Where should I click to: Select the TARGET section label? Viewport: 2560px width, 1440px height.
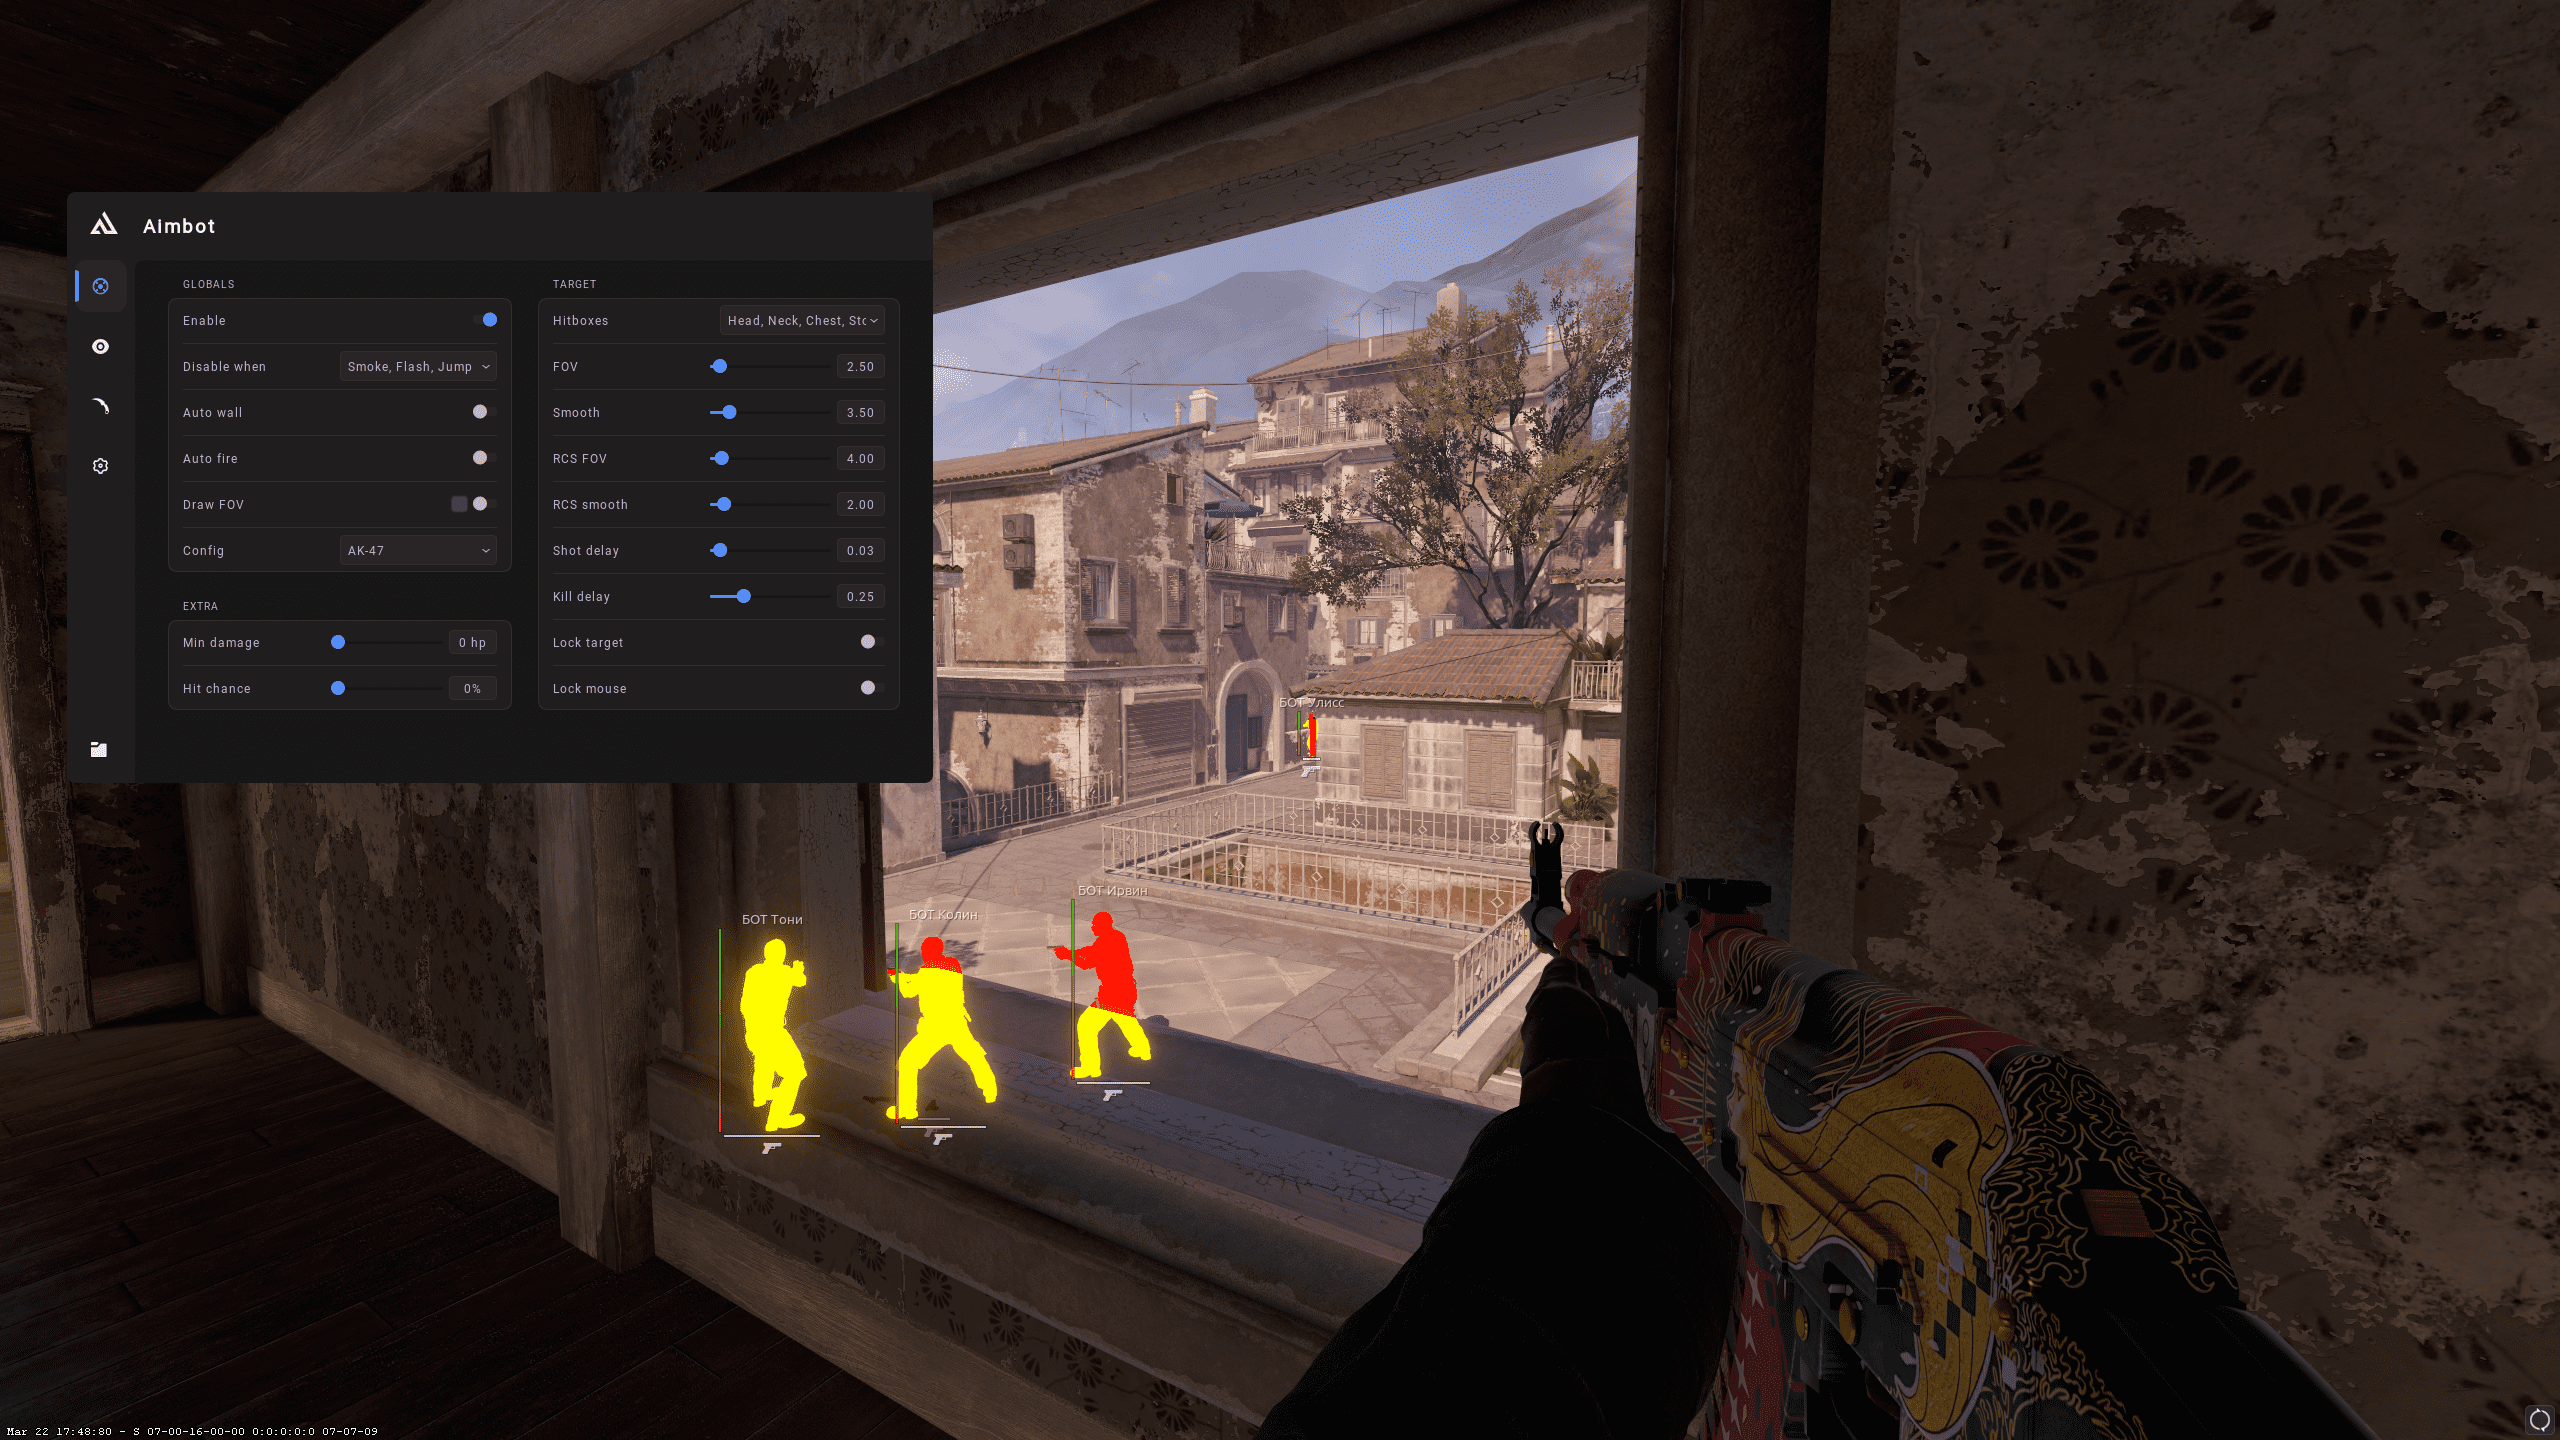click(573, 283)
